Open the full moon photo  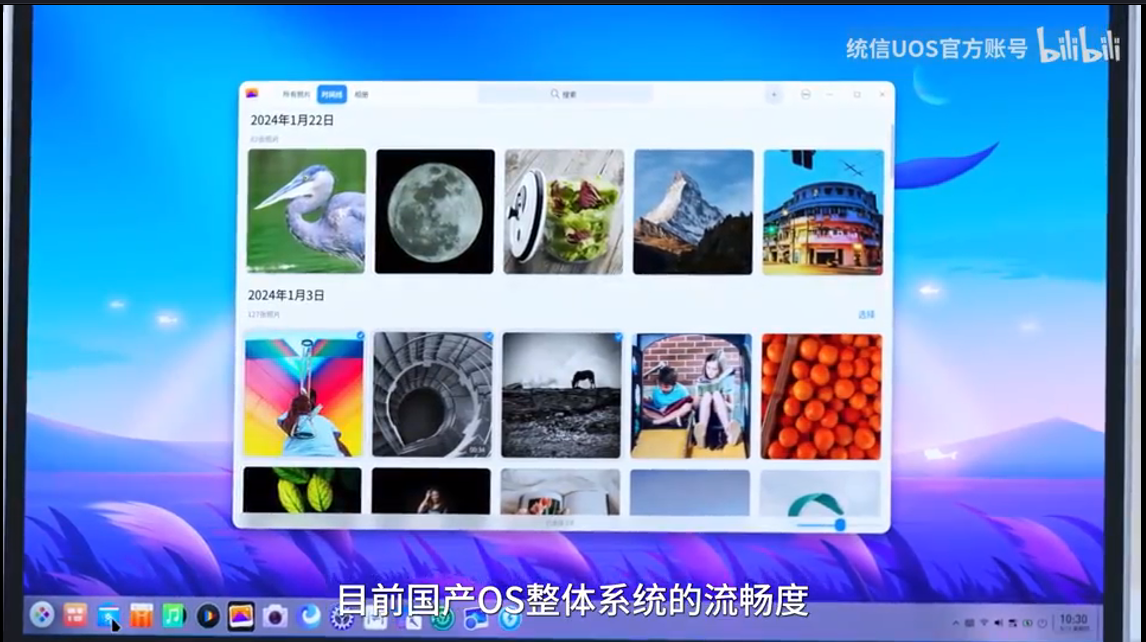(435, 211)
